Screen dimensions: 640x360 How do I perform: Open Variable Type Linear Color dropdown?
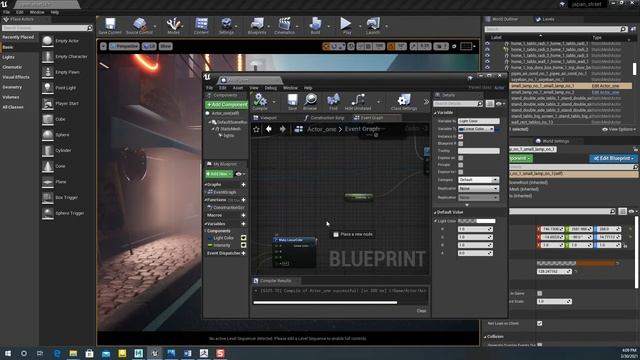(x=476, y=129)
